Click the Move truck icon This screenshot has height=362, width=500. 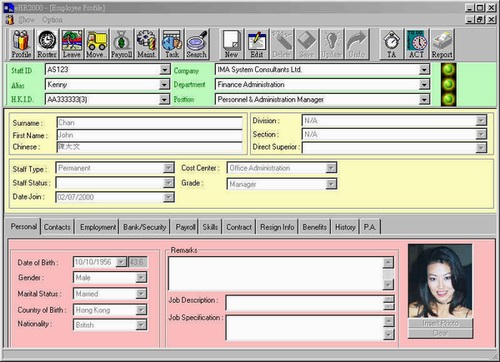pos(96,44)
